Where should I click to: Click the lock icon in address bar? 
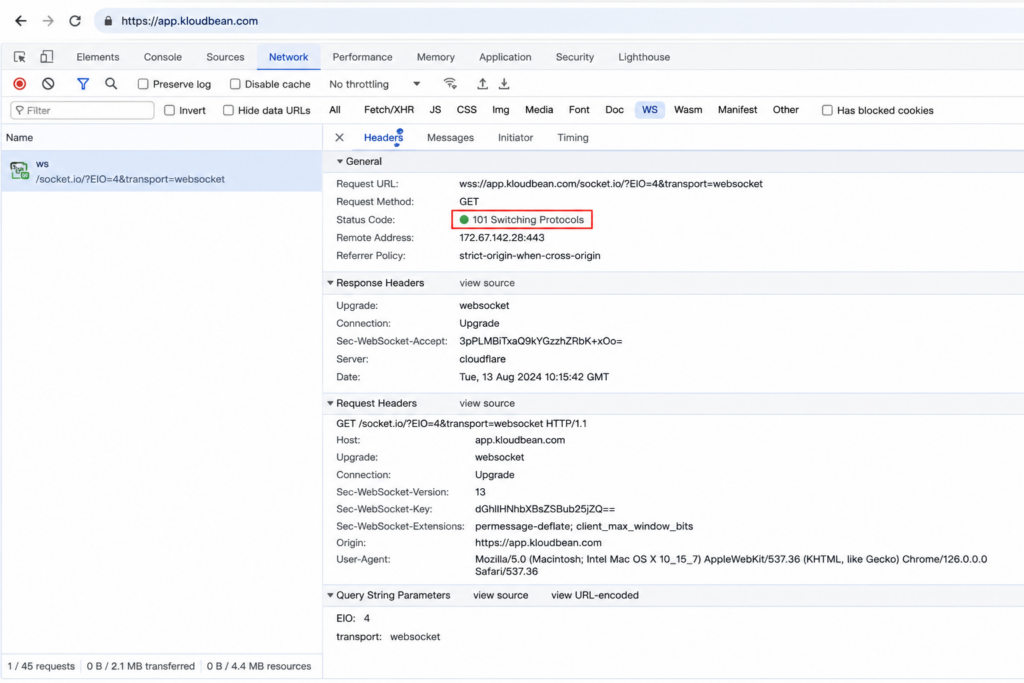tap(108, 21)
